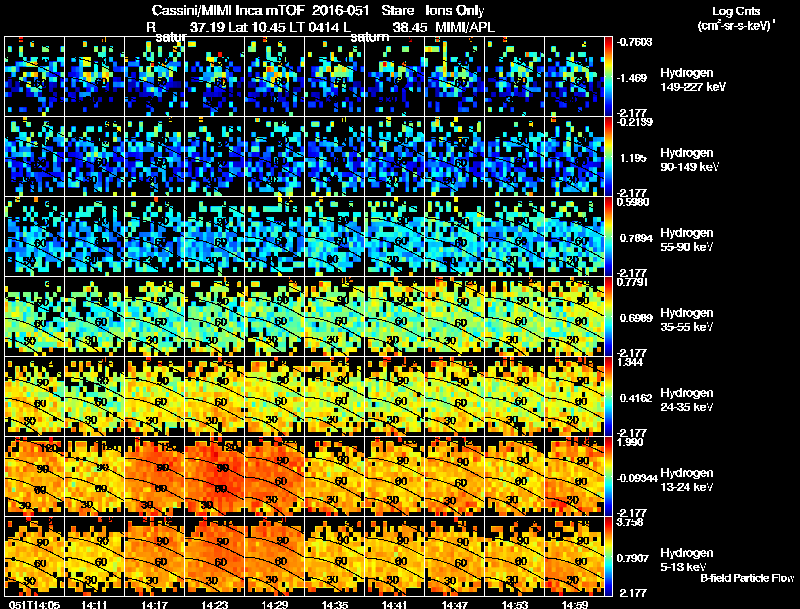Click the '38.45' L-value in header
Screen dimensions: 800x609
[410, 27]
